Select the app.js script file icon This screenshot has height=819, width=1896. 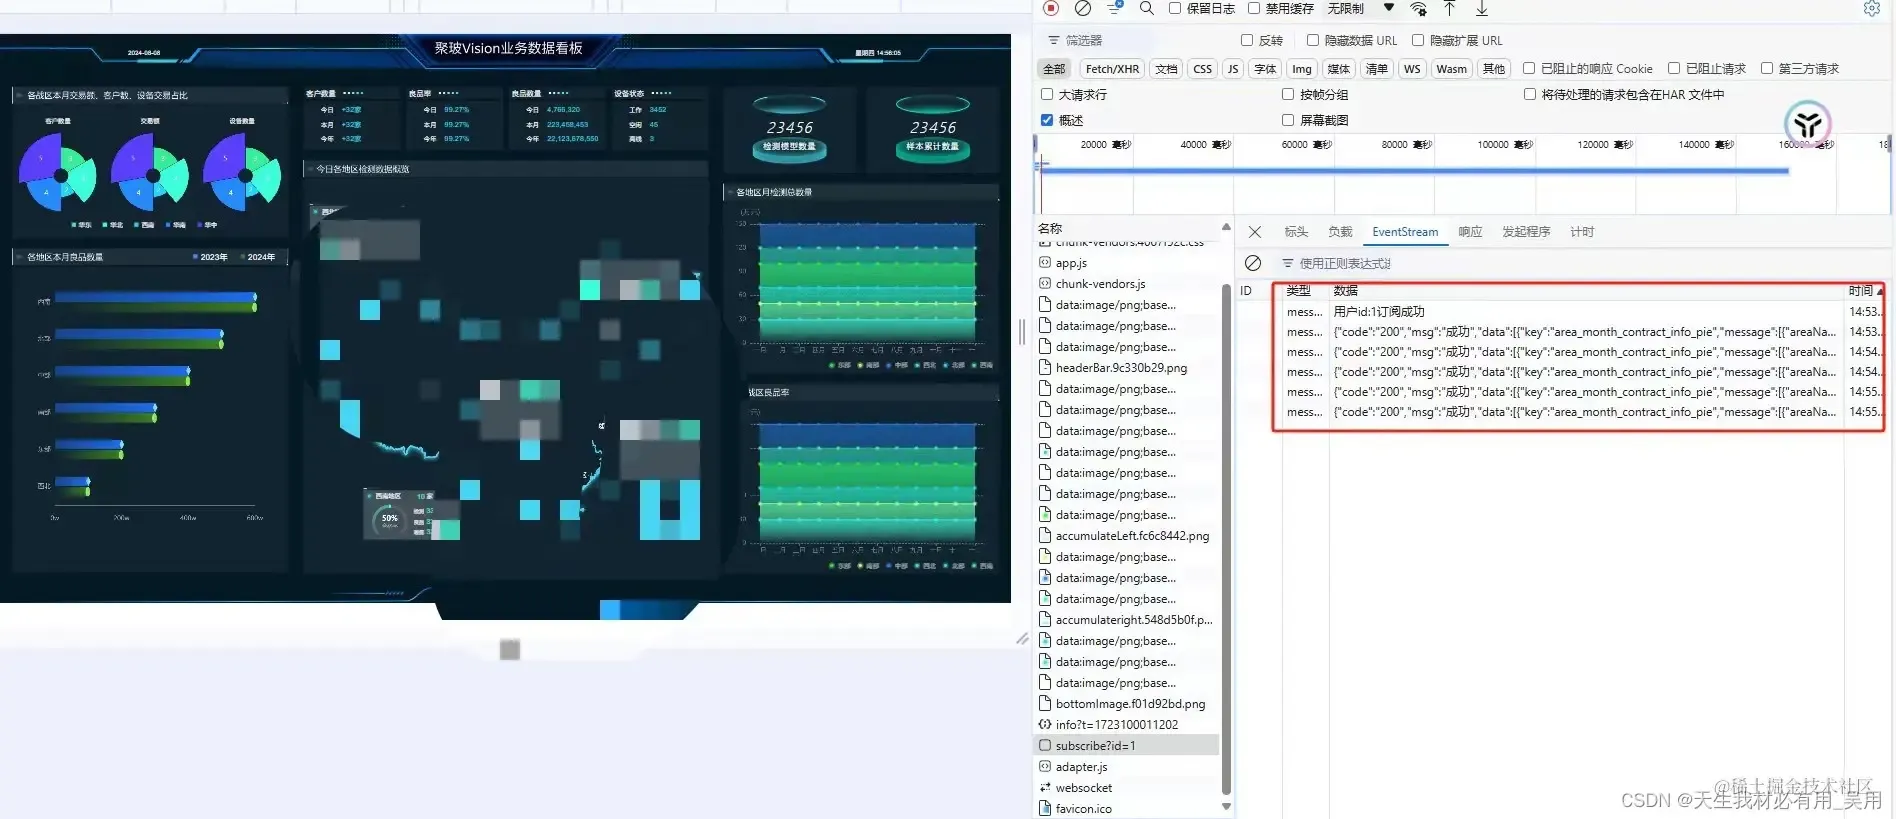point(1045,263)
